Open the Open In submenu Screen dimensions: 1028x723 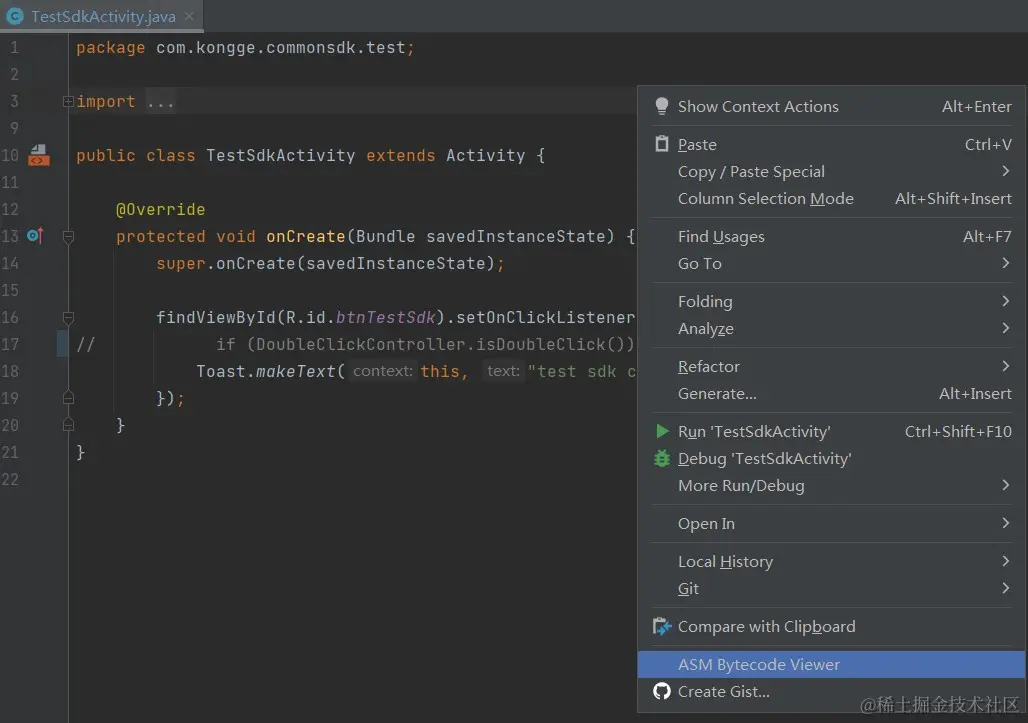click(831, 524)
